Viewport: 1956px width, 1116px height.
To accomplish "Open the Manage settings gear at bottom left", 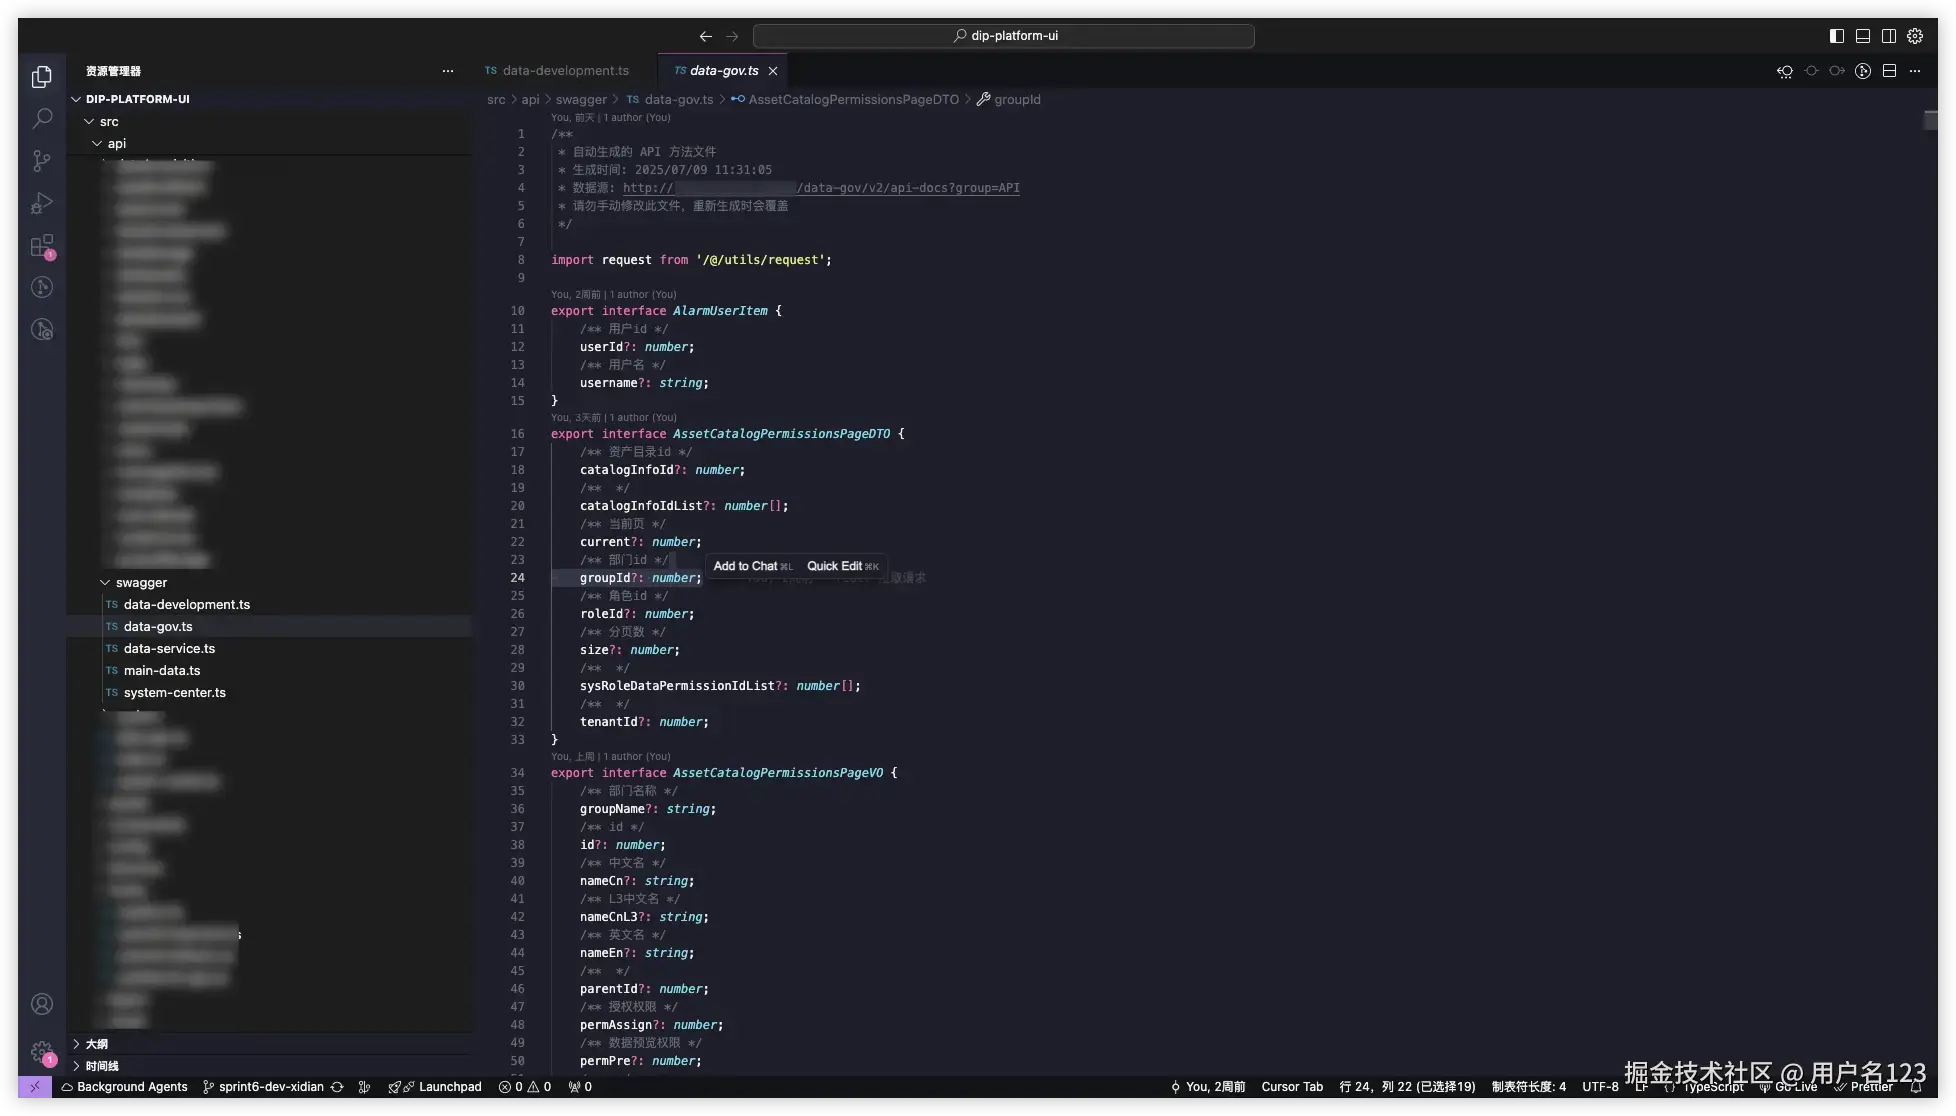I will click(42, 1052).
